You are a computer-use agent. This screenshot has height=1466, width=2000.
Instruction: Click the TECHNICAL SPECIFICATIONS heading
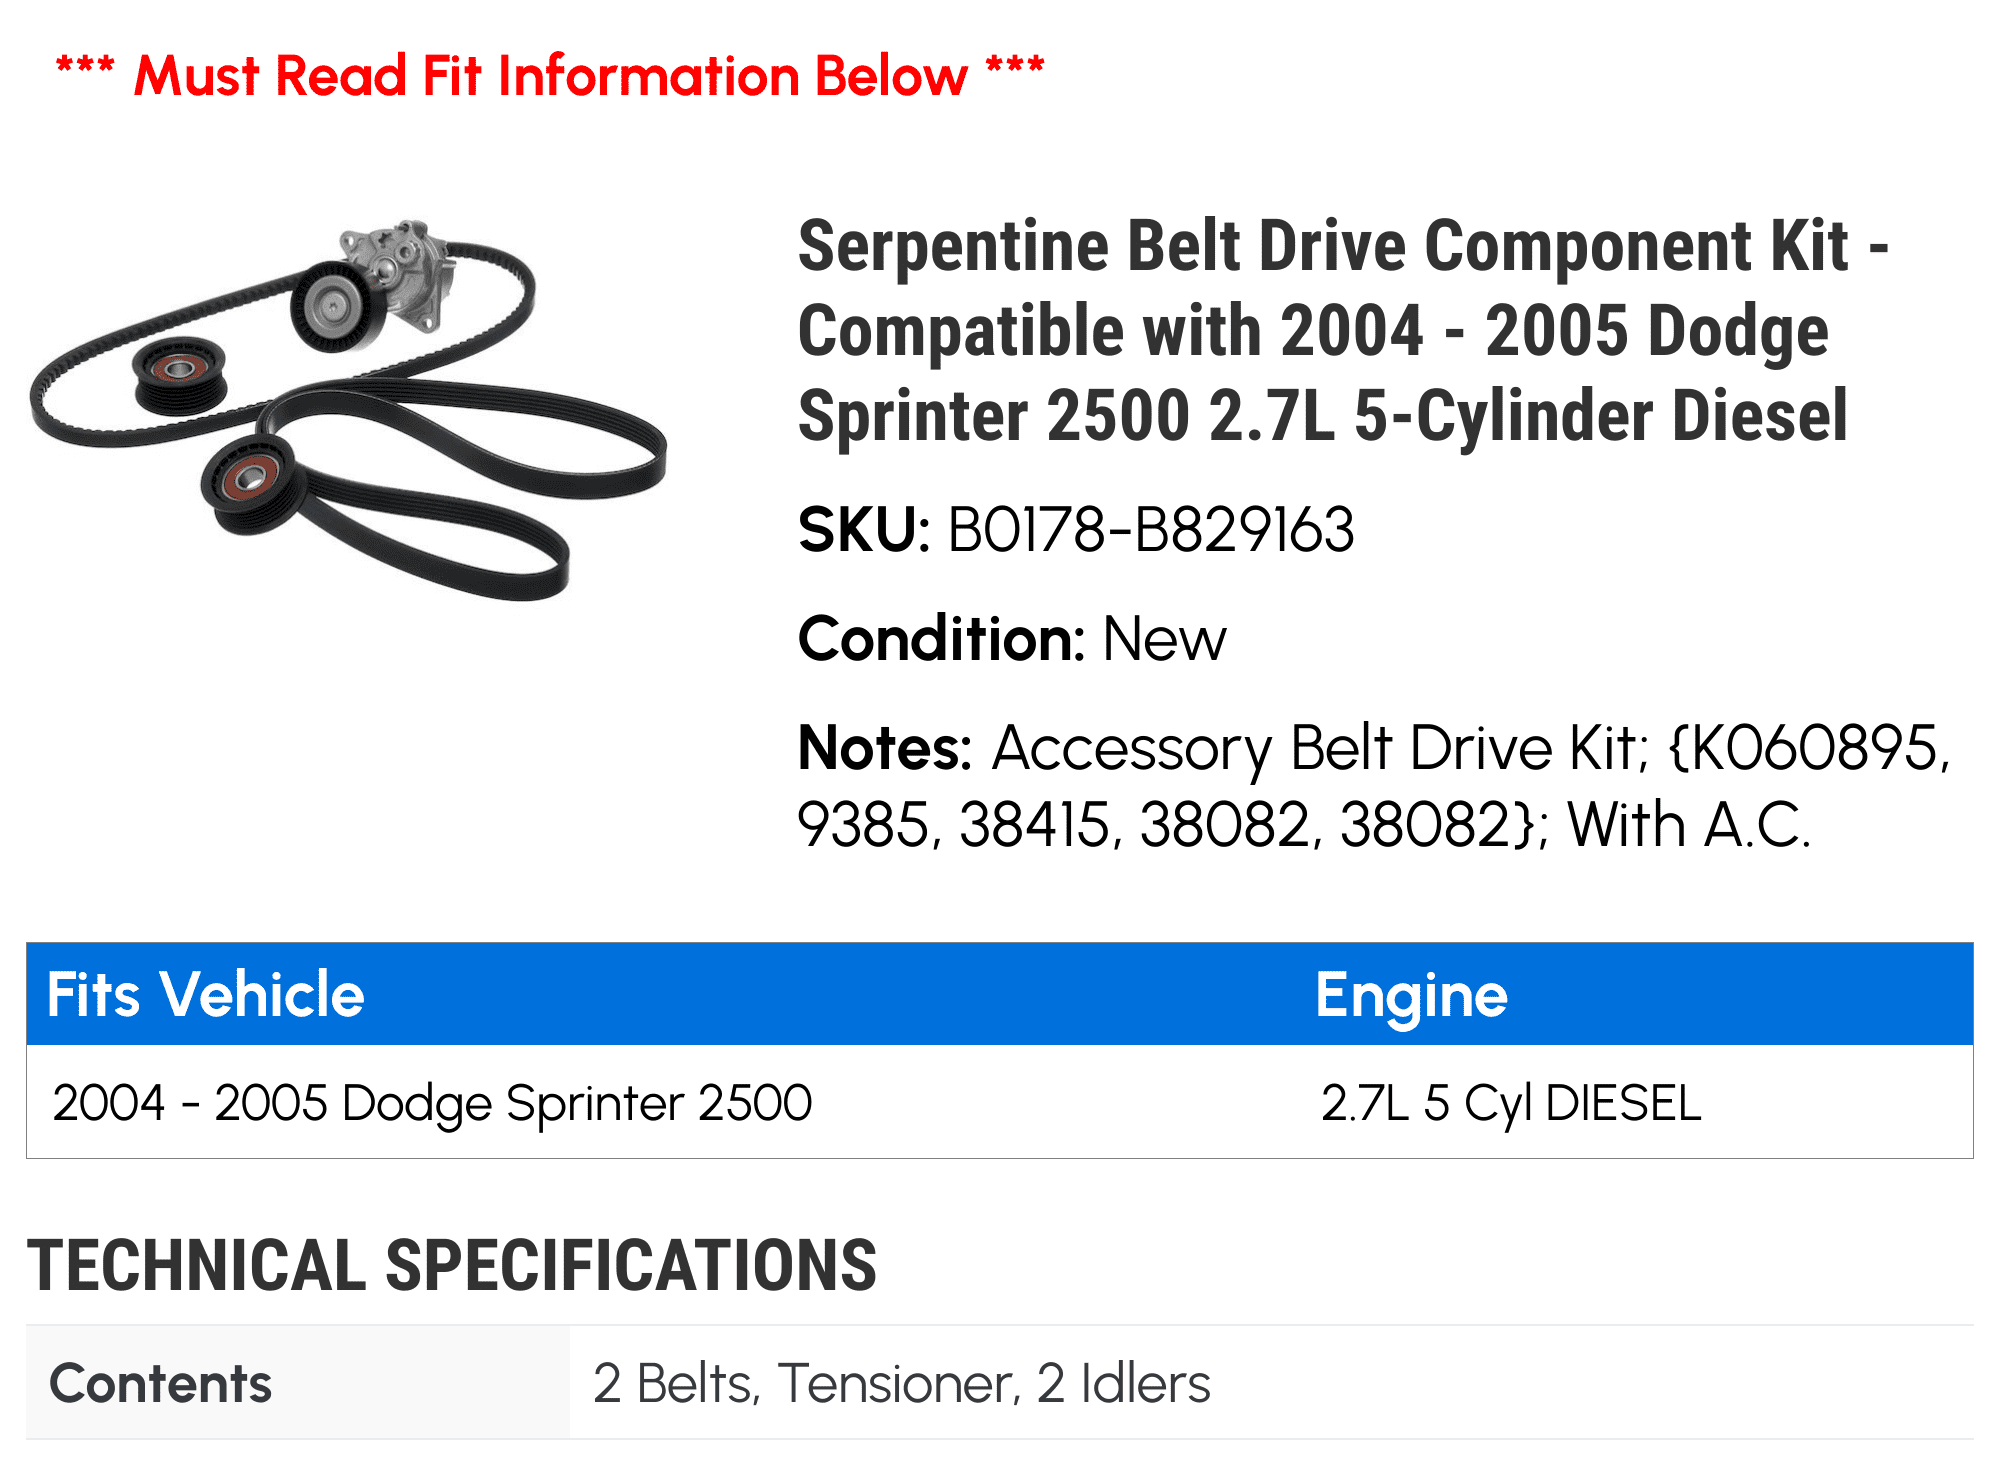click(451, 1265)
